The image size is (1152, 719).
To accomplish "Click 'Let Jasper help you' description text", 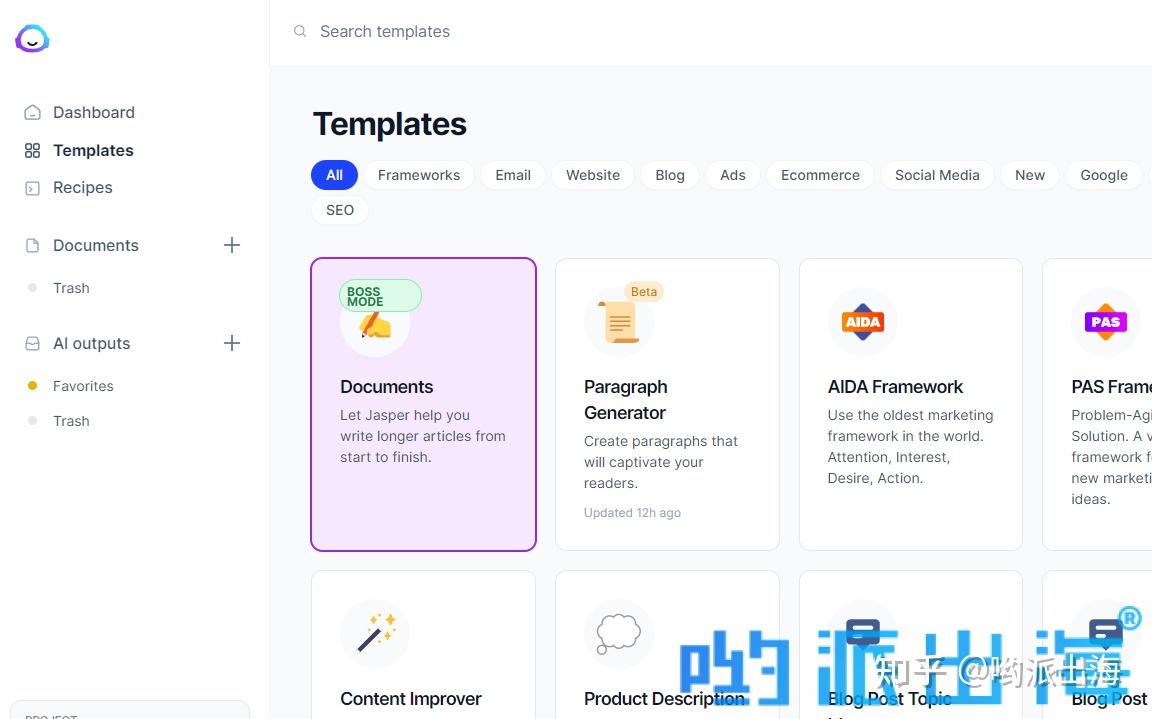I will (x=422, y=436).
